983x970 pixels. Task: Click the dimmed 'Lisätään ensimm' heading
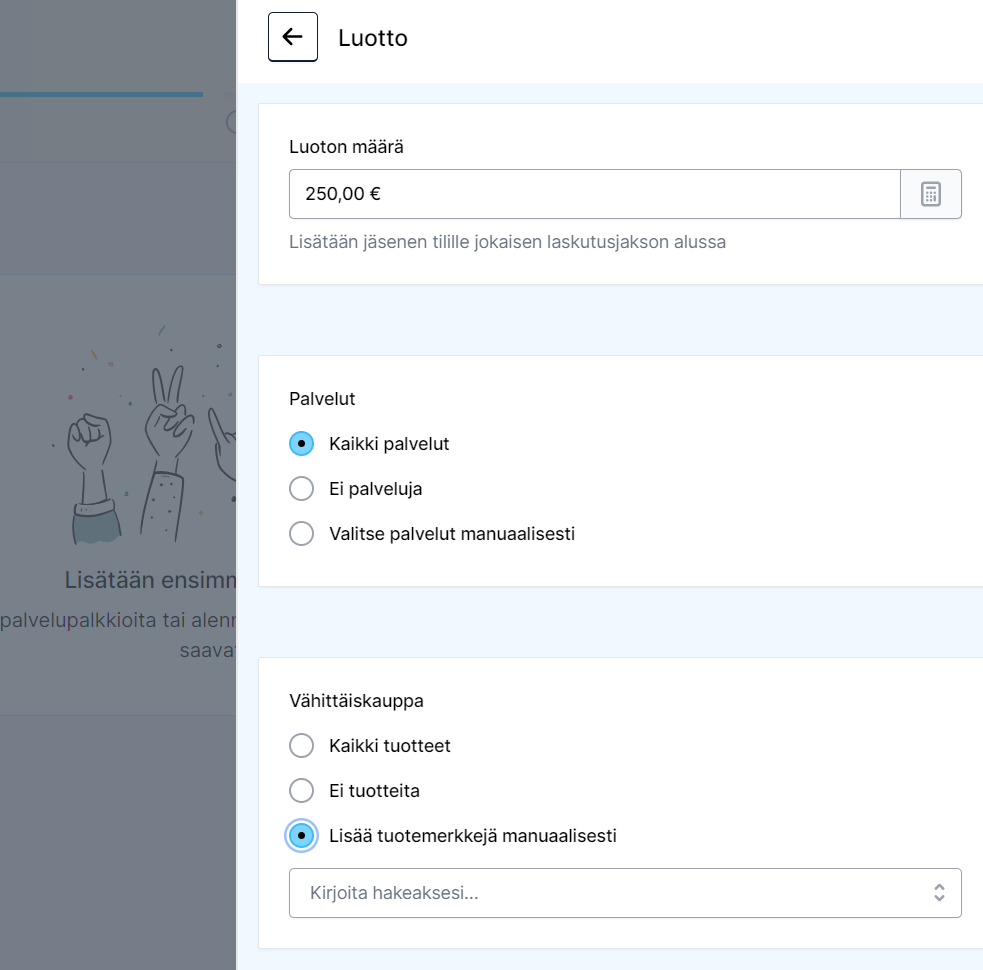[150, 580]
